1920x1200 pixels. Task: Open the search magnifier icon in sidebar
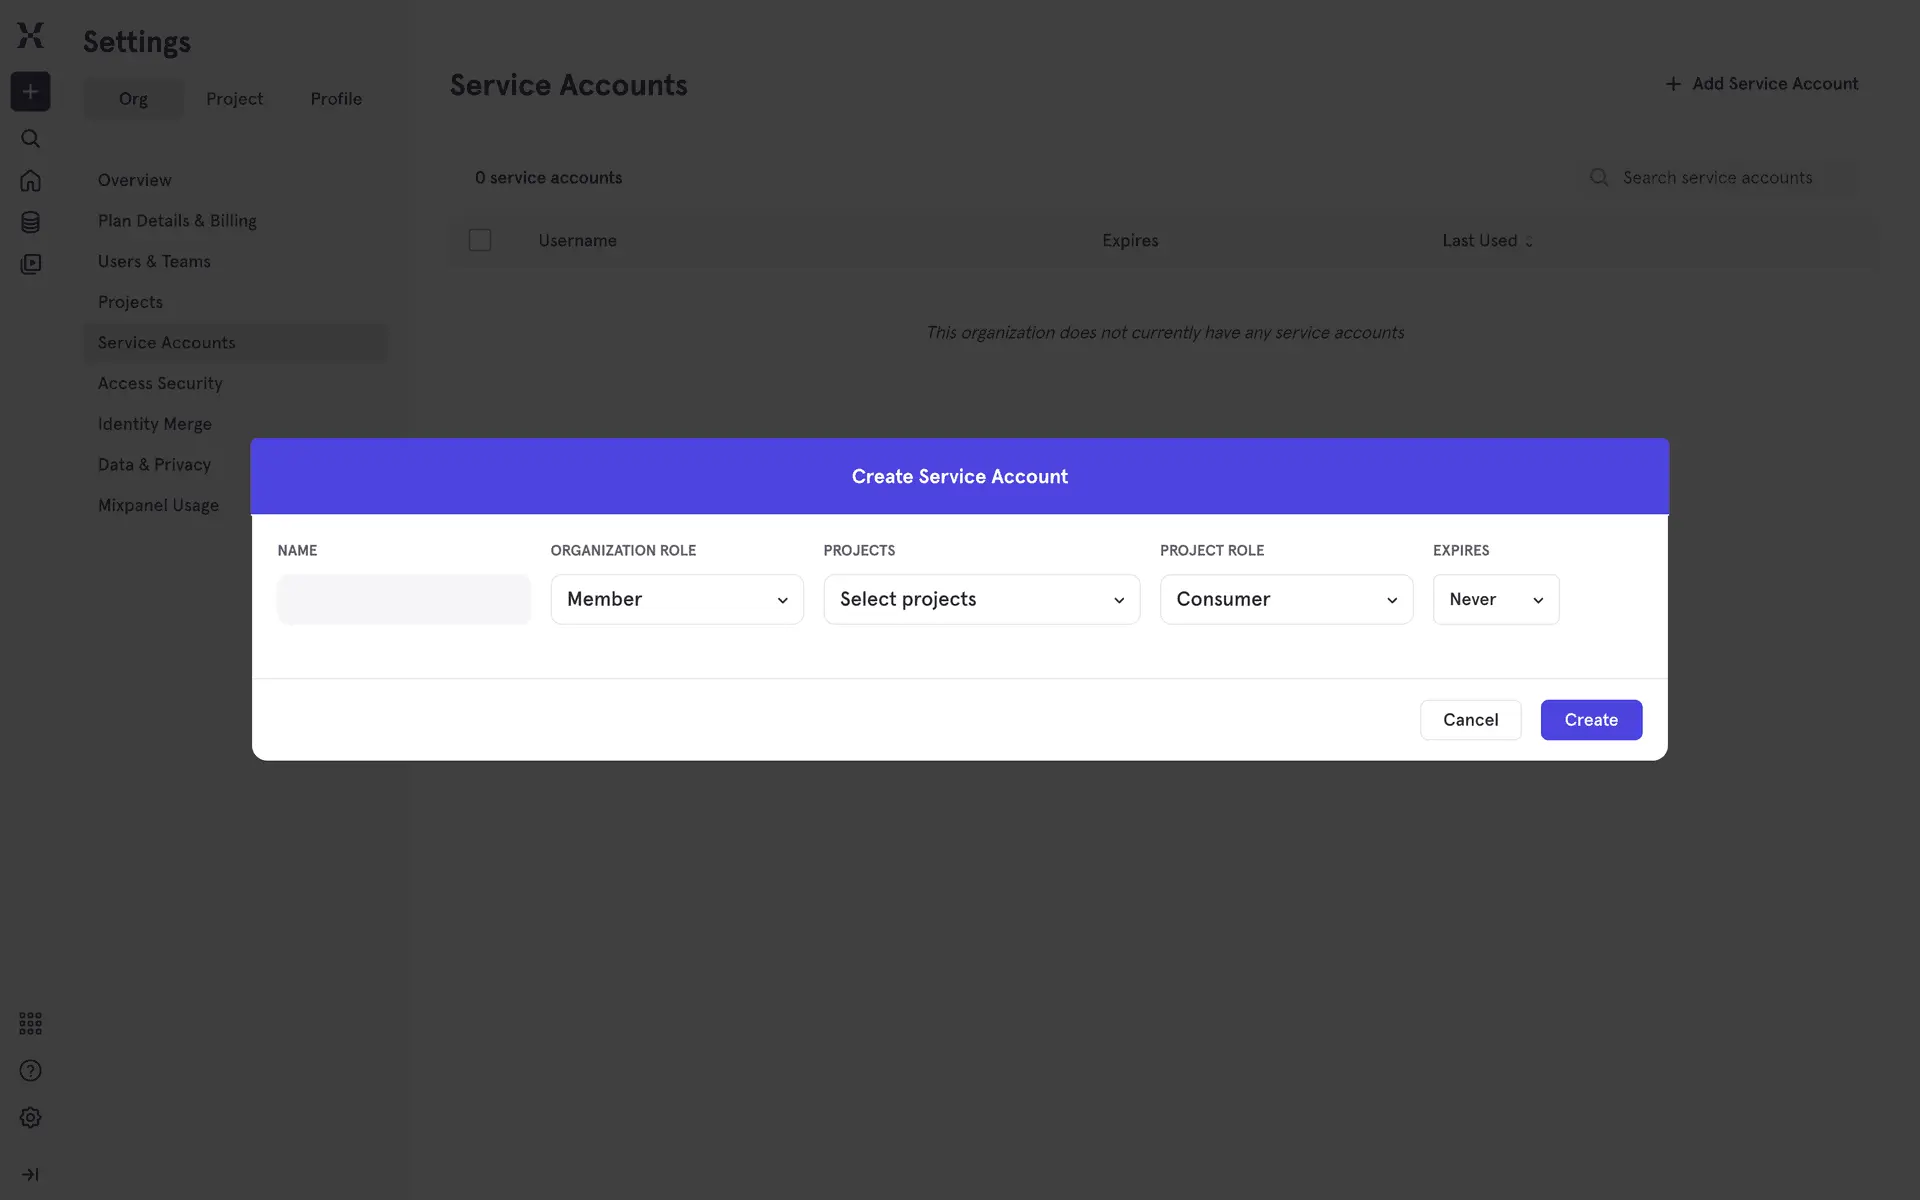[30, 139]
